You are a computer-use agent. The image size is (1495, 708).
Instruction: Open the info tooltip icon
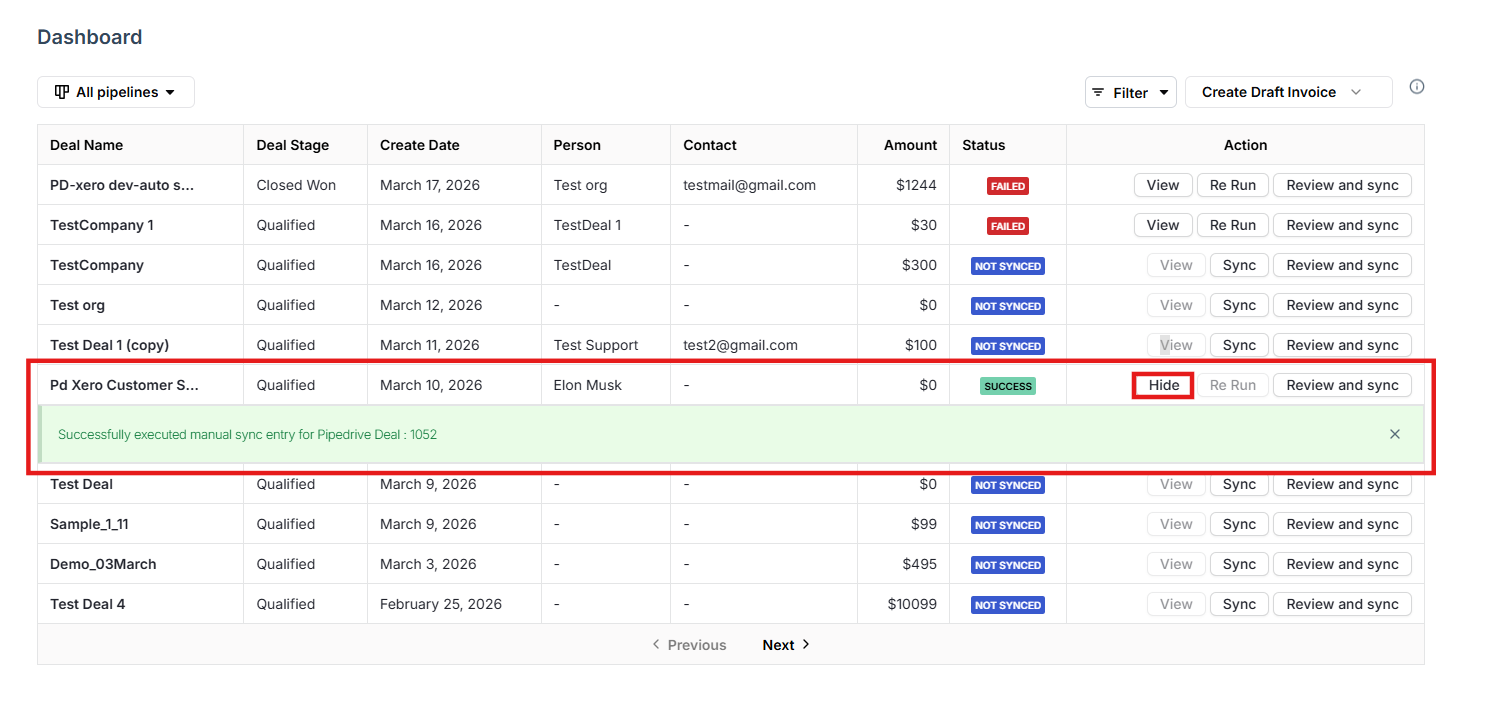click(1417, 86)
